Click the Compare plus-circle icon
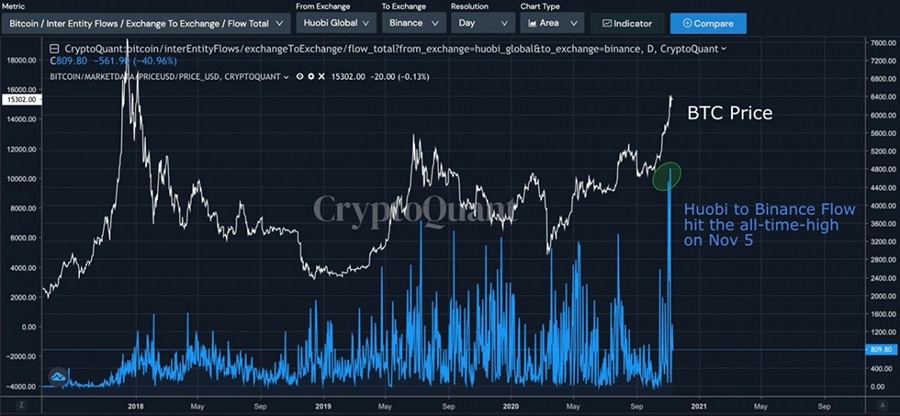 [687, 24]
